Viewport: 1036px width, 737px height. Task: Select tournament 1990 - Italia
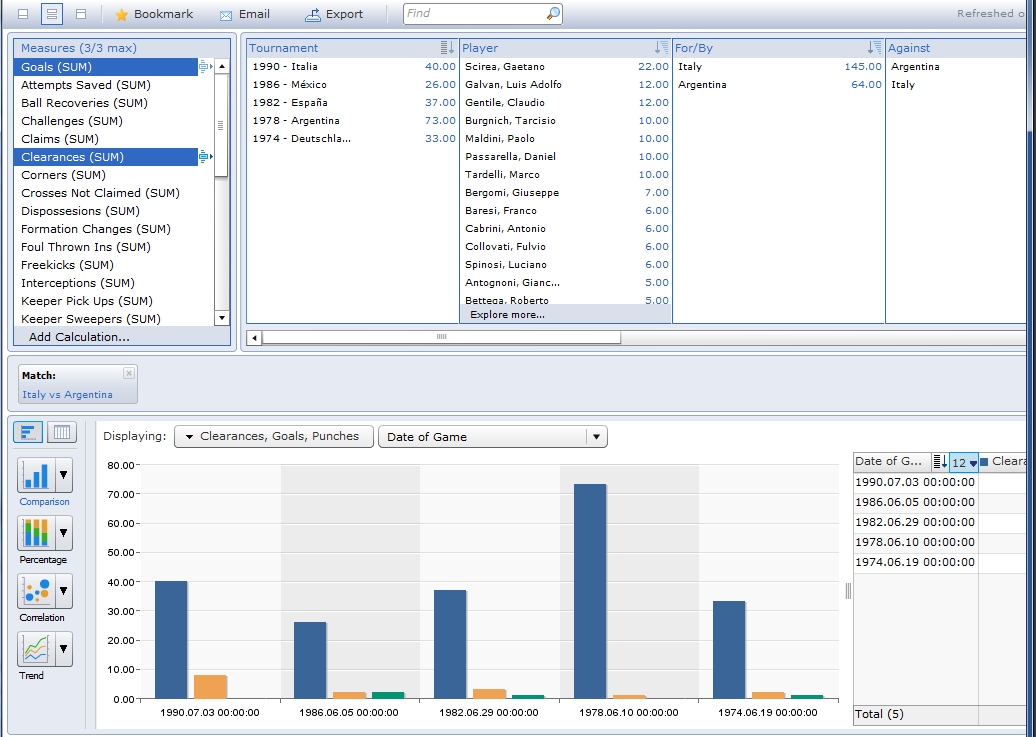tap(353, 67)
